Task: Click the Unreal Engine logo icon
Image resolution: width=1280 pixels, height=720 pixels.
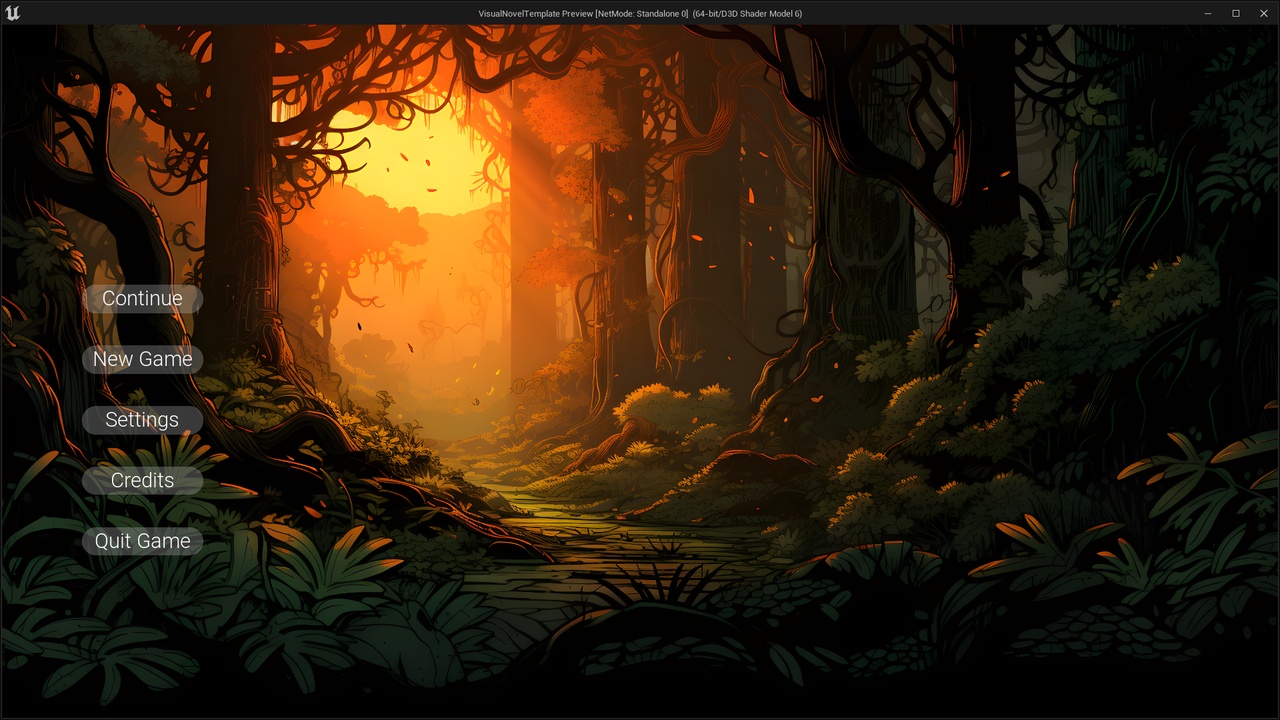Action: pyautogui.click(x=12, y=13)
